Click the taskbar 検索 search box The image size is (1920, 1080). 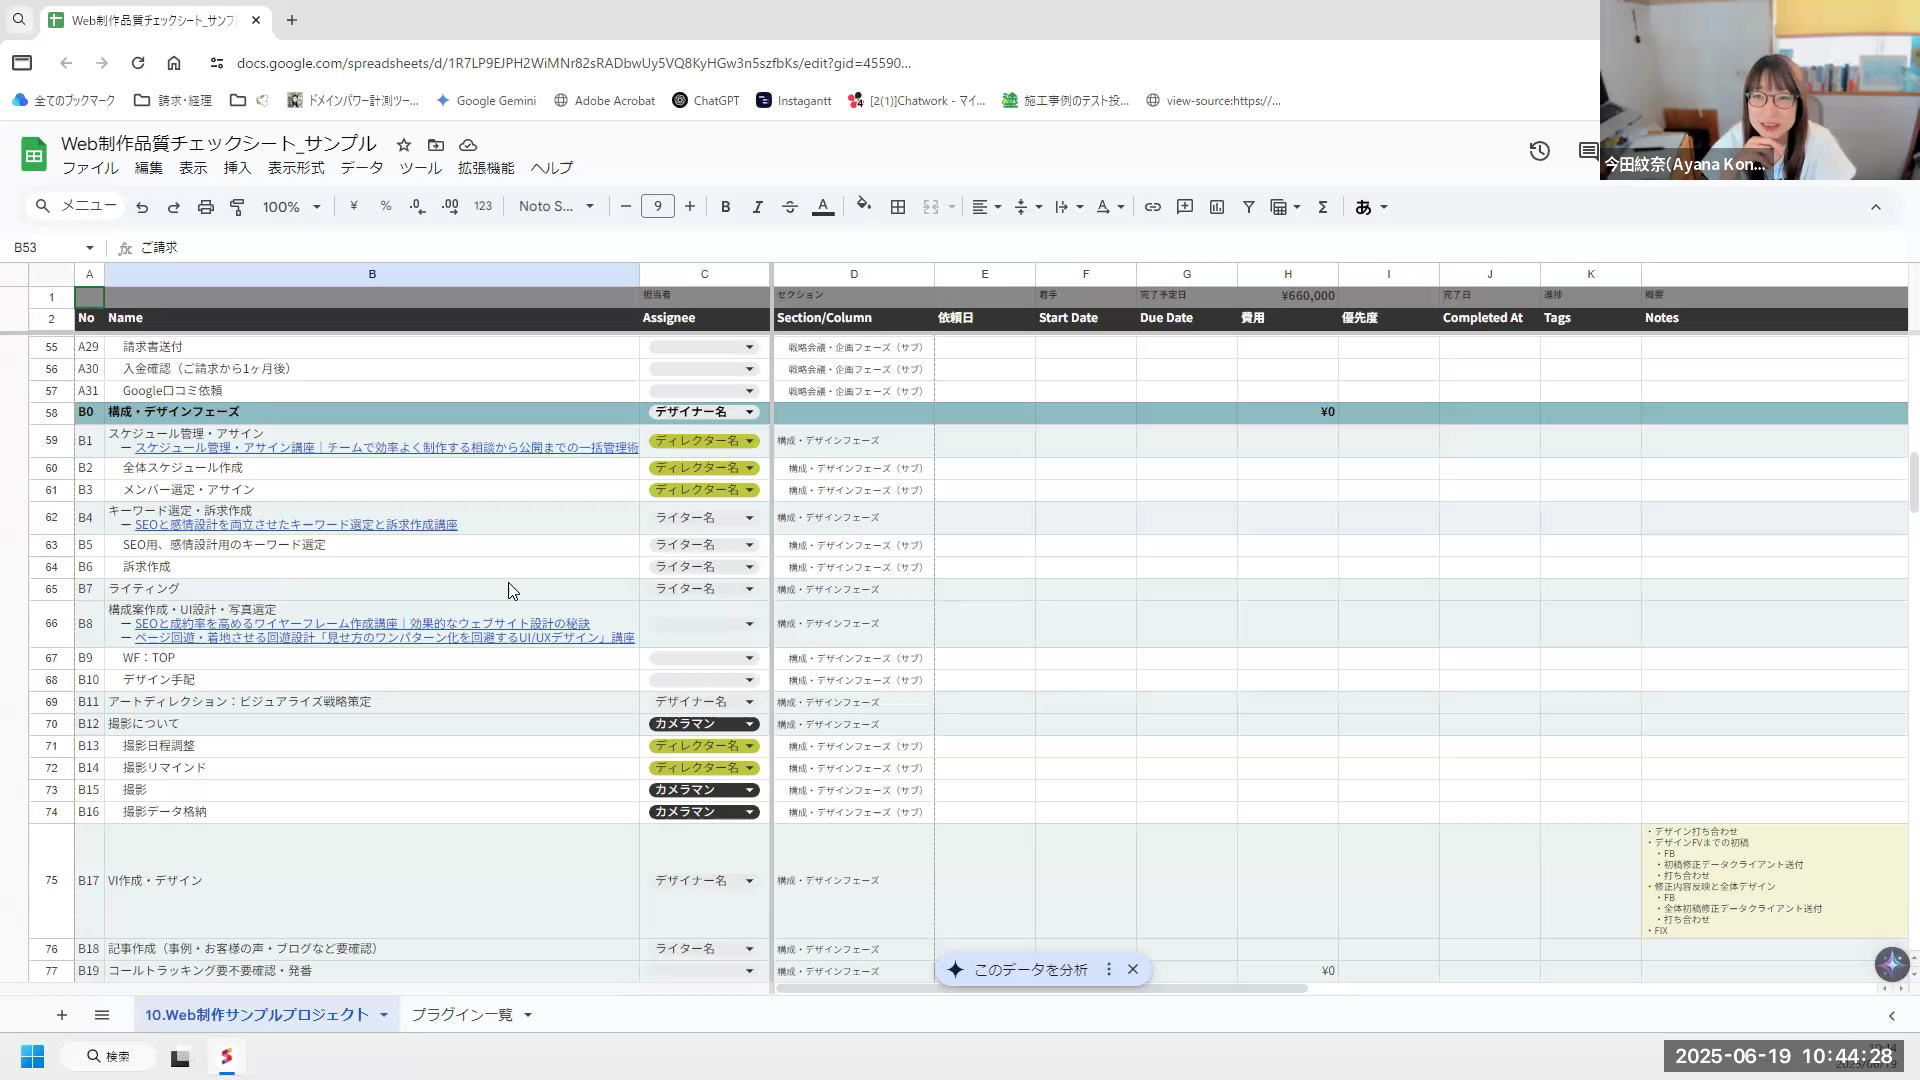click(x=108, y=1057)
